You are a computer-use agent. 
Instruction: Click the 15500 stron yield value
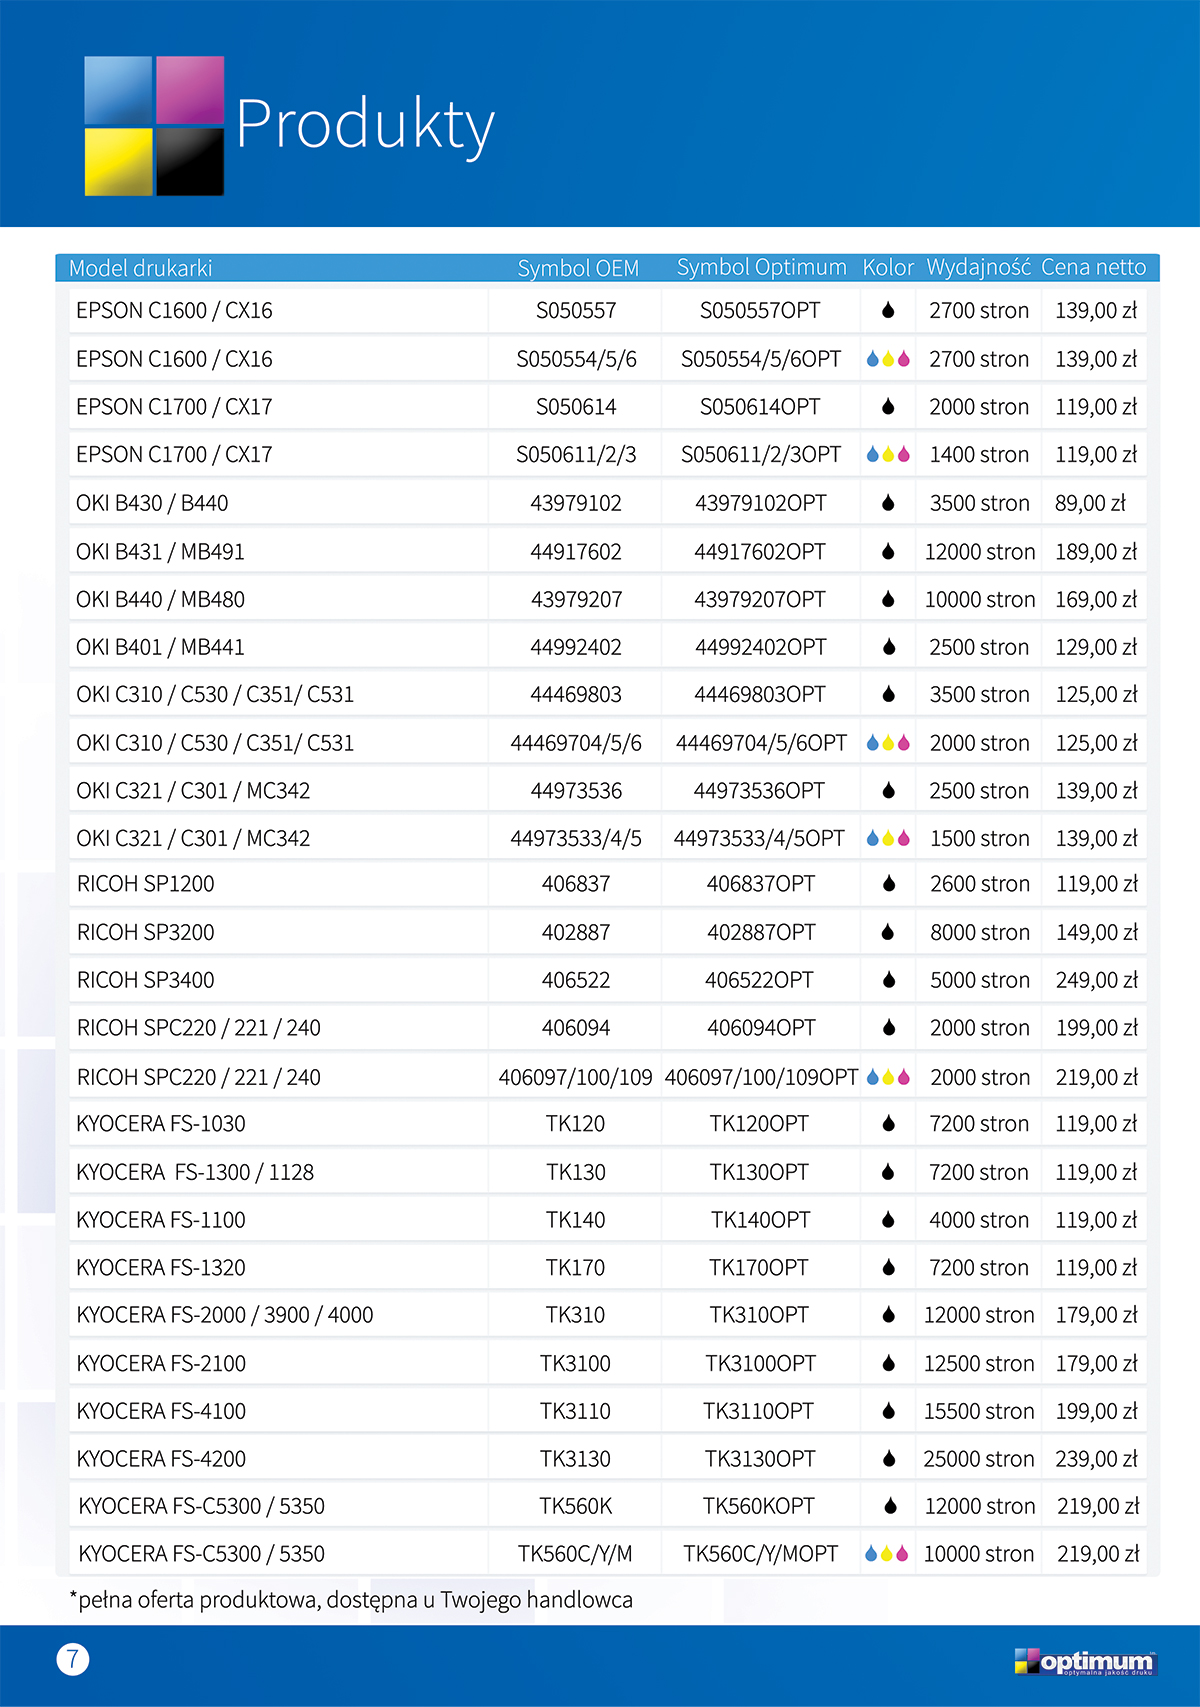(x=979, y=1411)
